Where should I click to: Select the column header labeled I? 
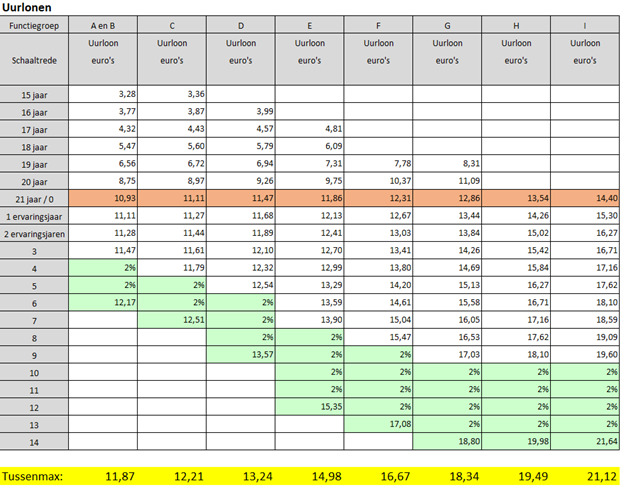[x=585, y=25]
